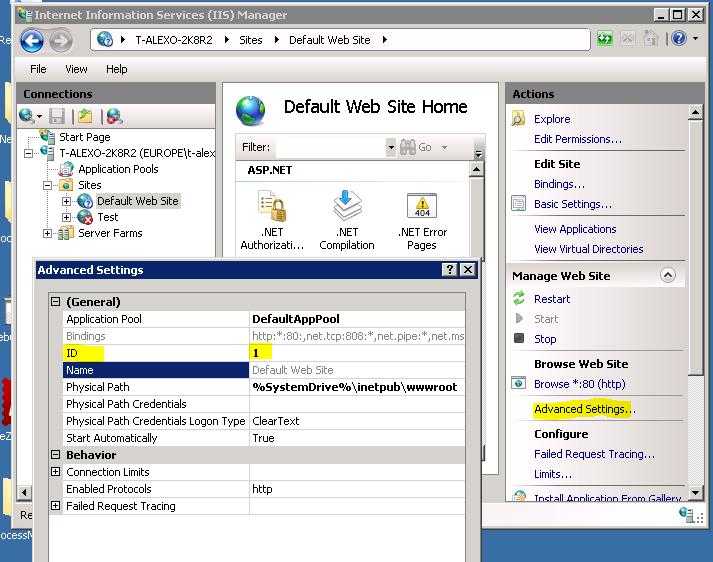The image size is (713, 562).
Task: Expand the Failed Request Tracing property
Action: coord(55,506)
